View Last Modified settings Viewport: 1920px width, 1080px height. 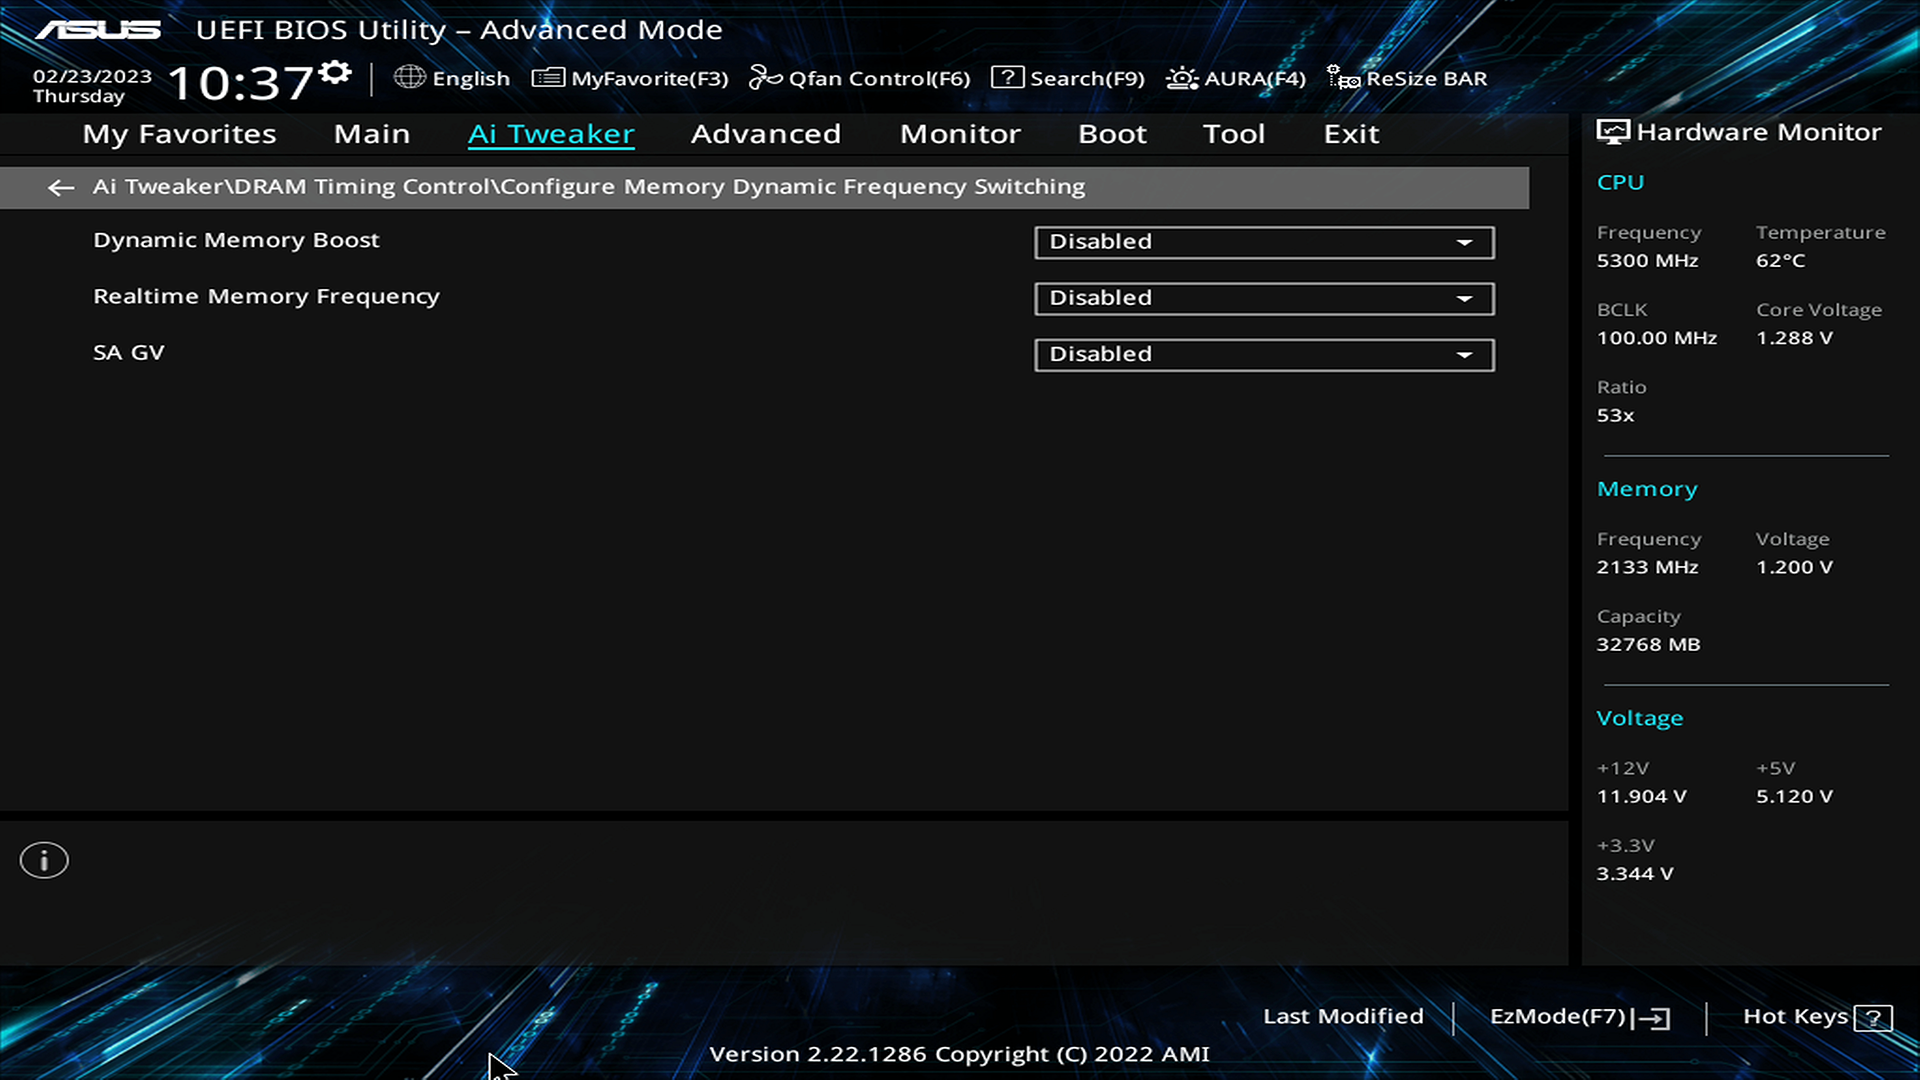(x=1342, y=1015)
